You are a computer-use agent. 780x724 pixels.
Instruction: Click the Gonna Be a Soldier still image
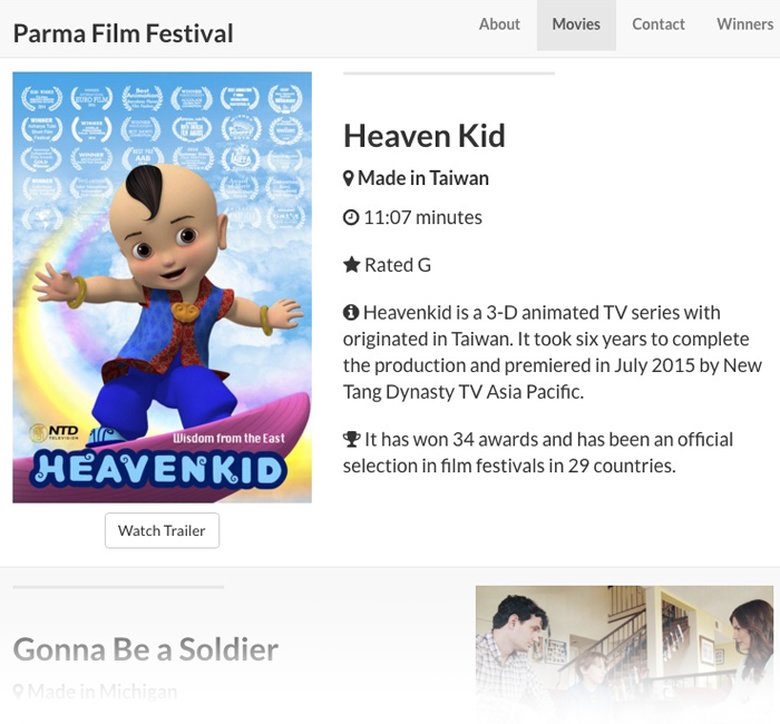coord(624,650)
